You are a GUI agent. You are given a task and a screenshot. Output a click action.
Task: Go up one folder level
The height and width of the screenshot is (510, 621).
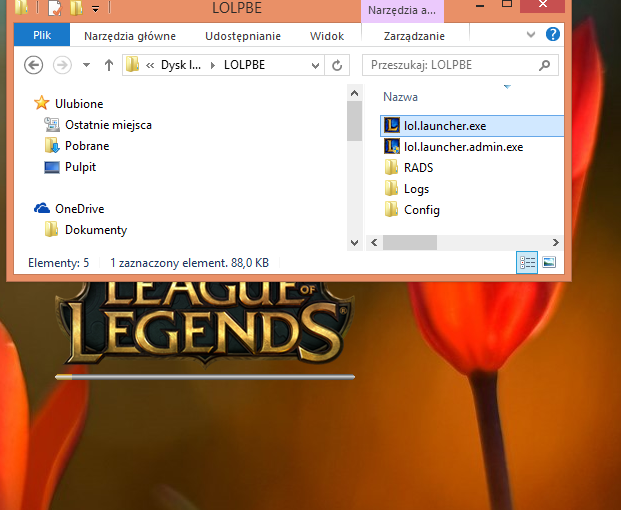109,65
